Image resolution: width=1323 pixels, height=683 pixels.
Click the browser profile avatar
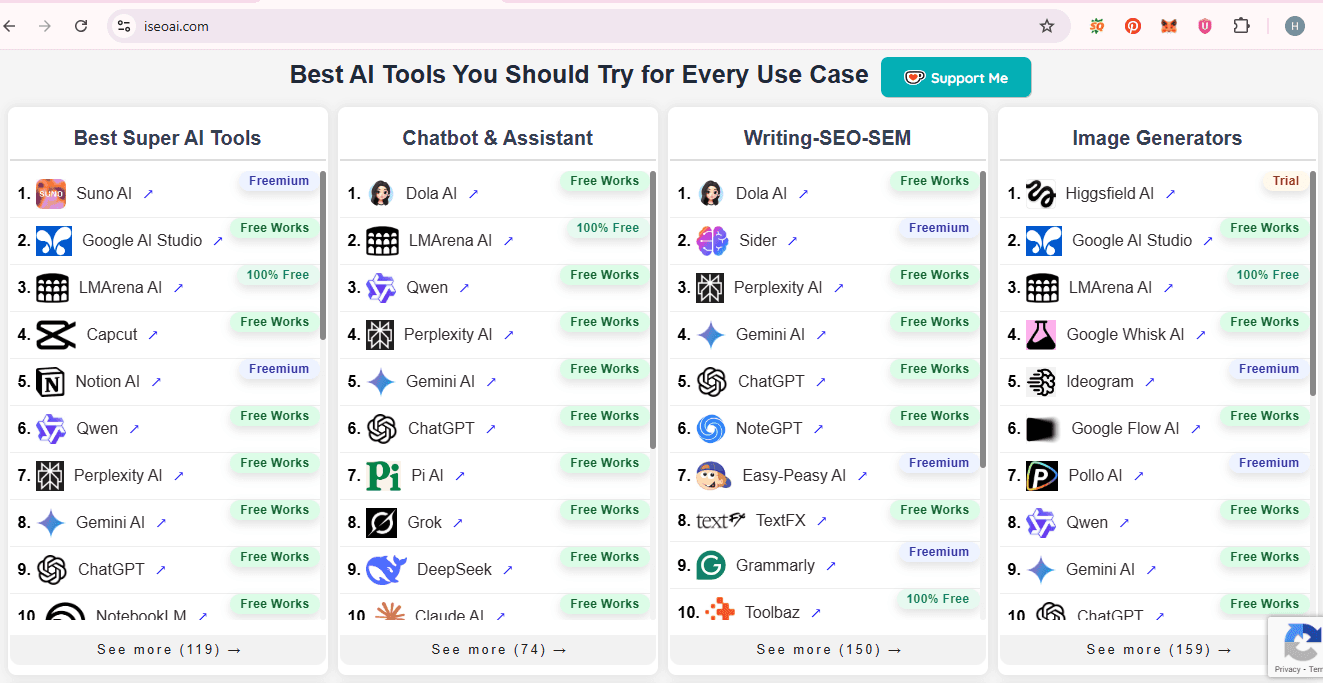coord(1295,26)
